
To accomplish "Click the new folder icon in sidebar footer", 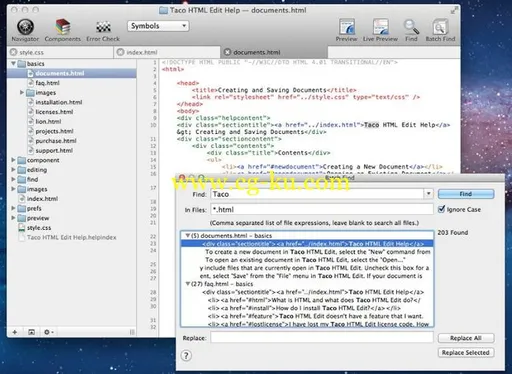I will click(31, 332).
